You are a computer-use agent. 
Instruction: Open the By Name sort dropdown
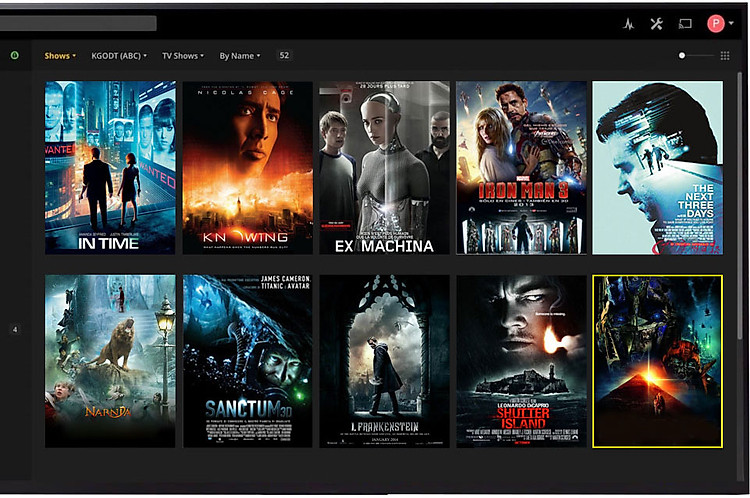(x=239, y=56)
